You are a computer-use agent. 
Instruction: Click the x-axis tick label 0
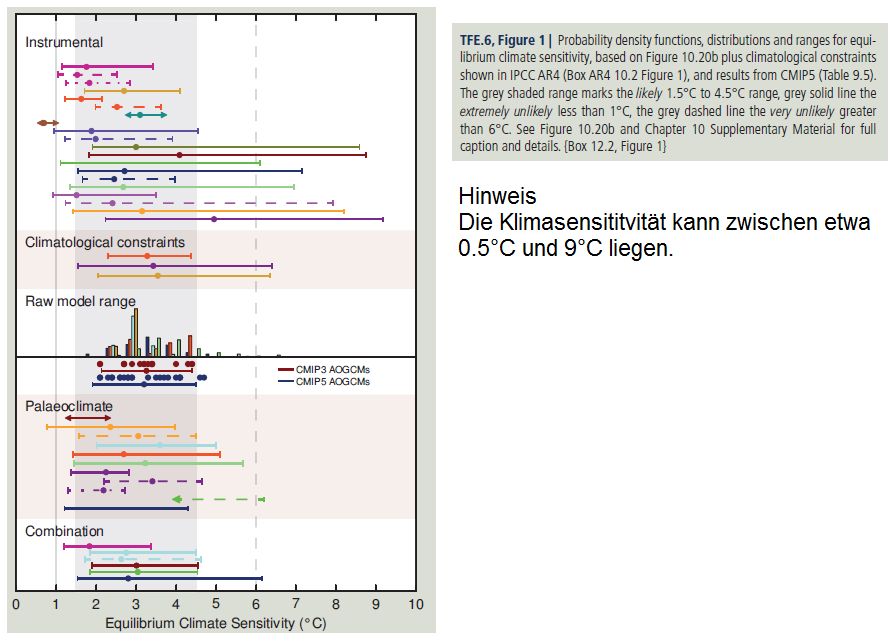click(x=16, y=604)
